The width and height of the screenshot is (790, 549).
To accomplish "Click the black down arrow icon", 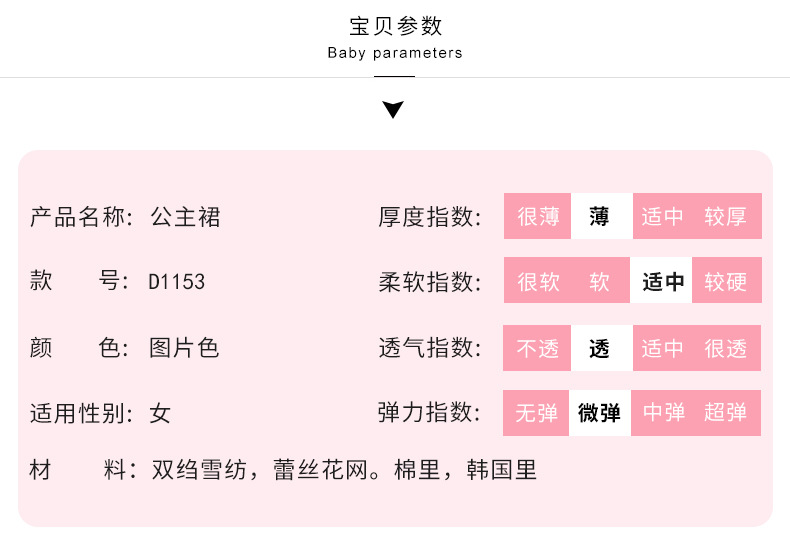I will [394, 109].
